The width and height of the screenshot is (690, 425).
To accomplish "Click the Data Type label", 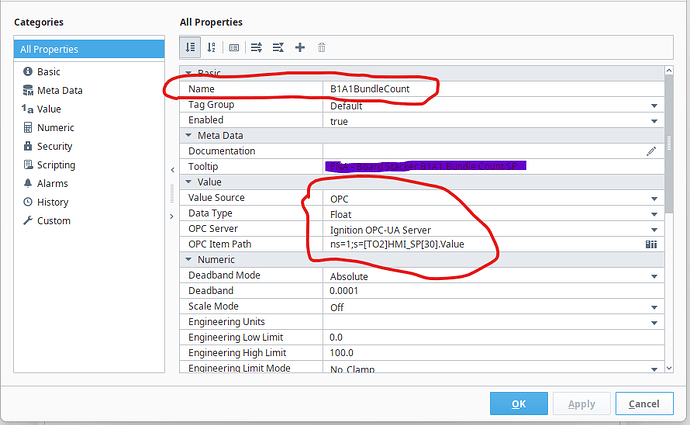I will pyautogui.click(x=210, y=213).
